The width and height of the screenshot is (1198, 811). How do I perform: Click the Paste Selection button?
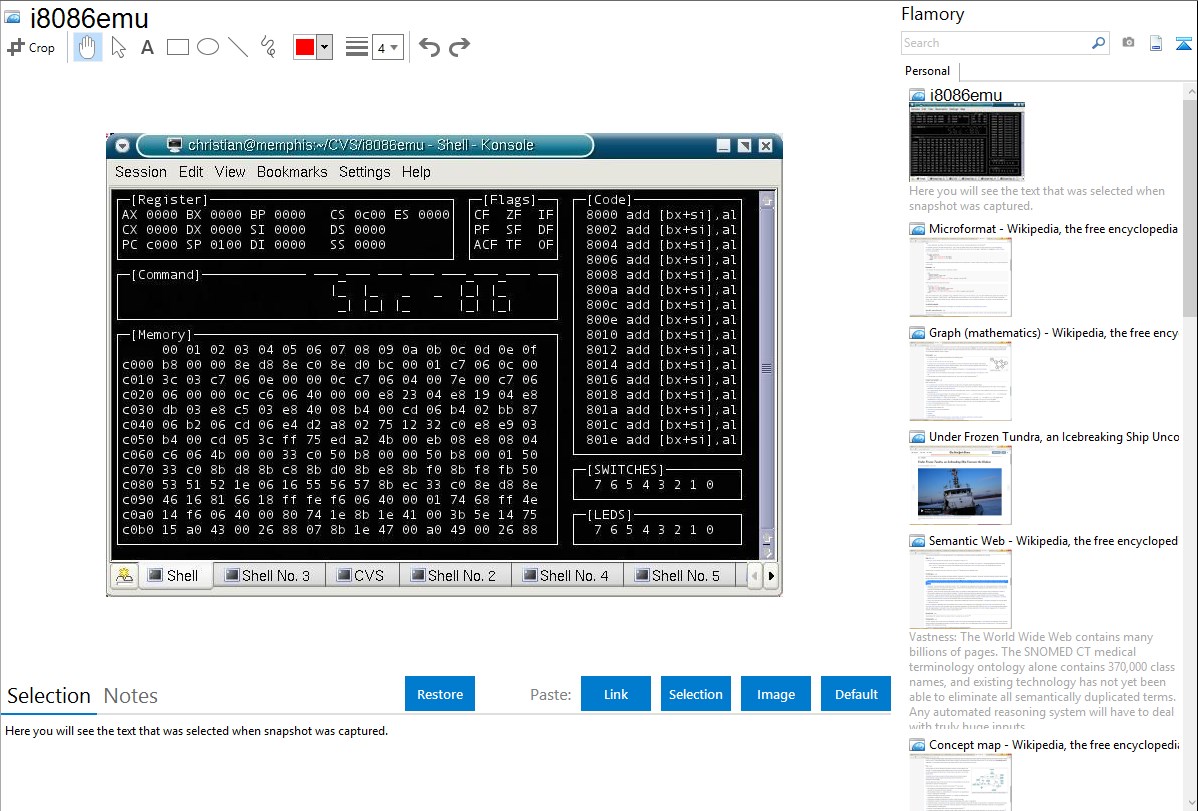tap(695, 694)
